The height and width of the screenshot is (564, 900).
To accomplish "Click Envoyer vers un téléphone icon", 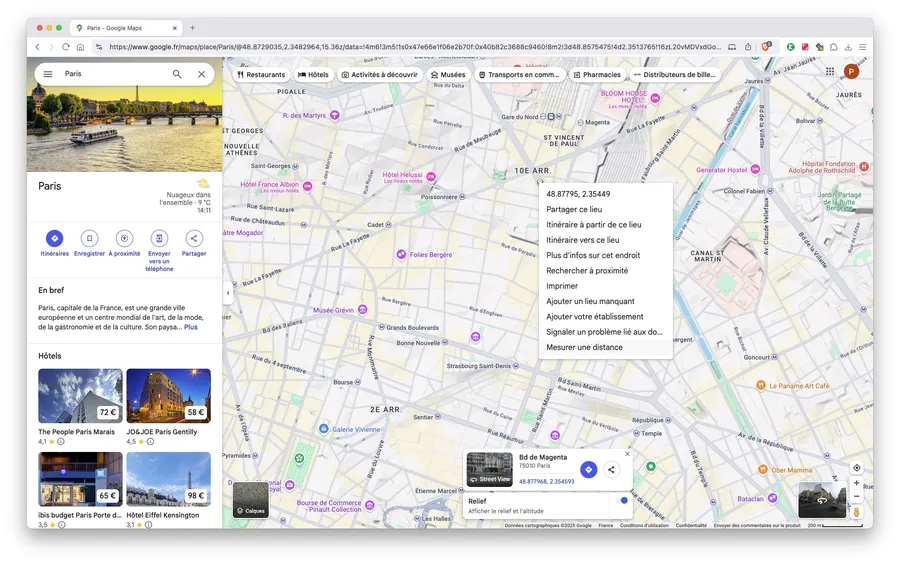I will click(x=159, y=238).
